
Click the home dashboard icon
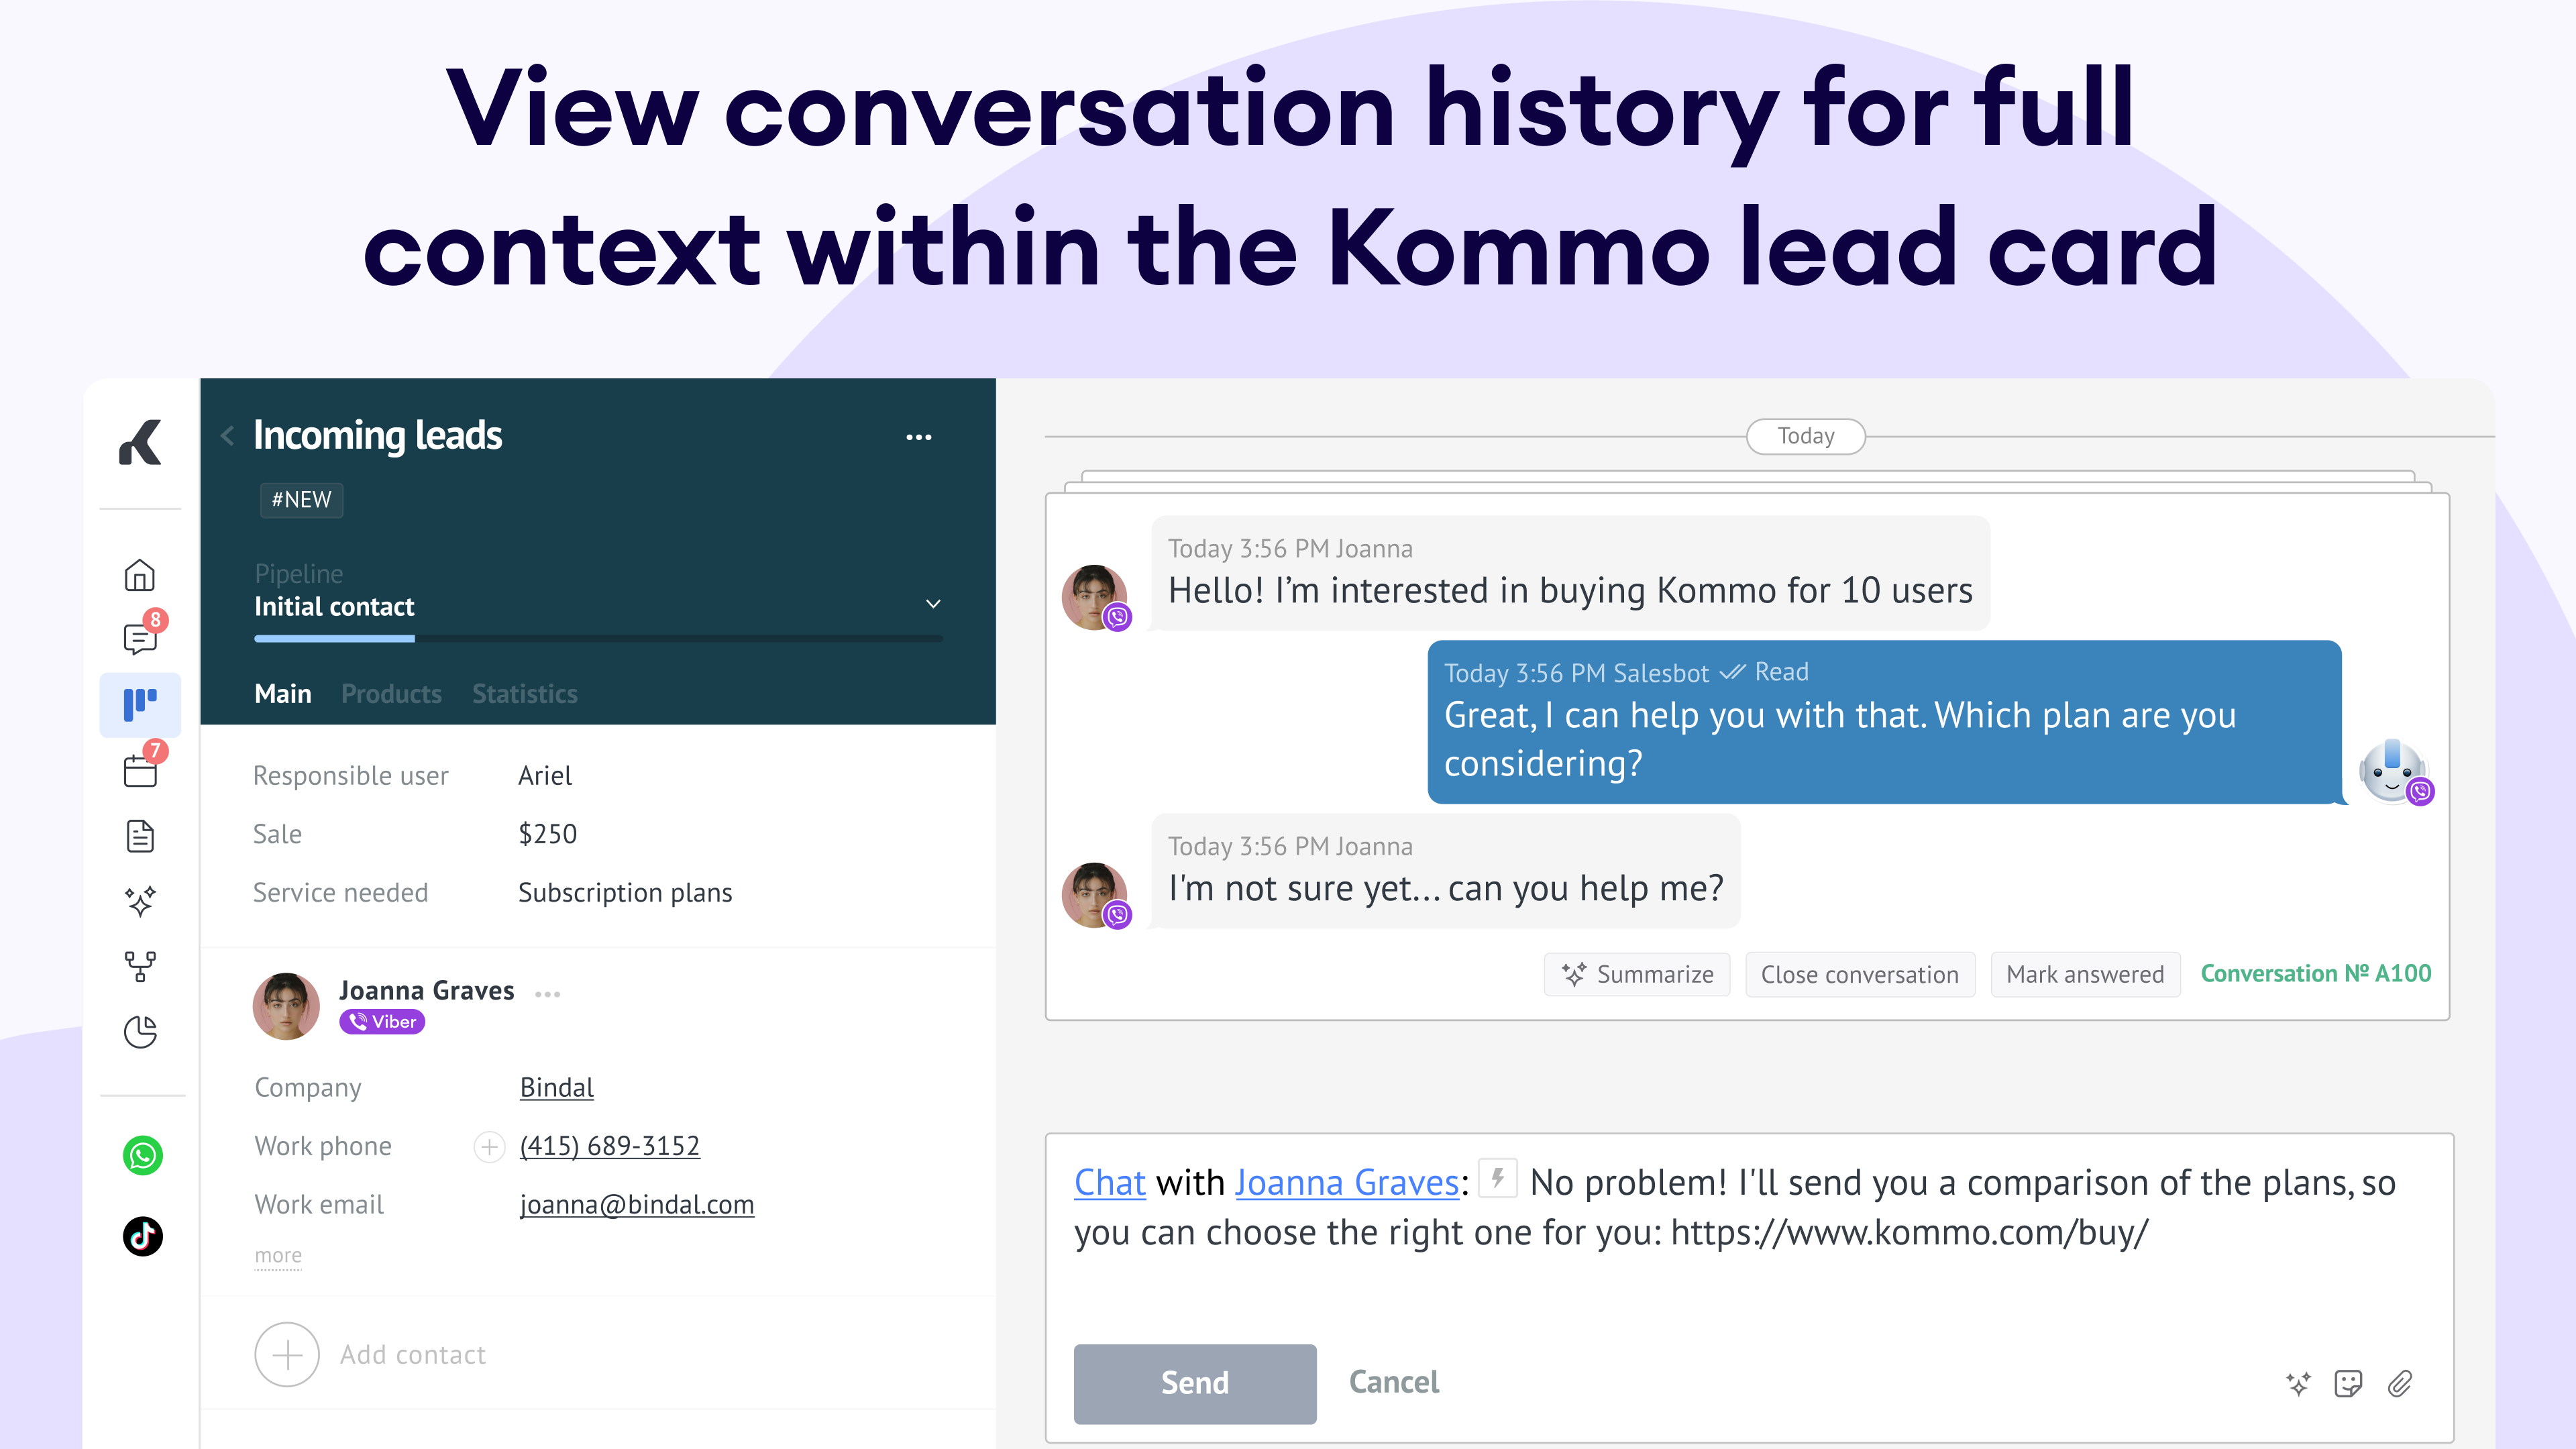140,575
